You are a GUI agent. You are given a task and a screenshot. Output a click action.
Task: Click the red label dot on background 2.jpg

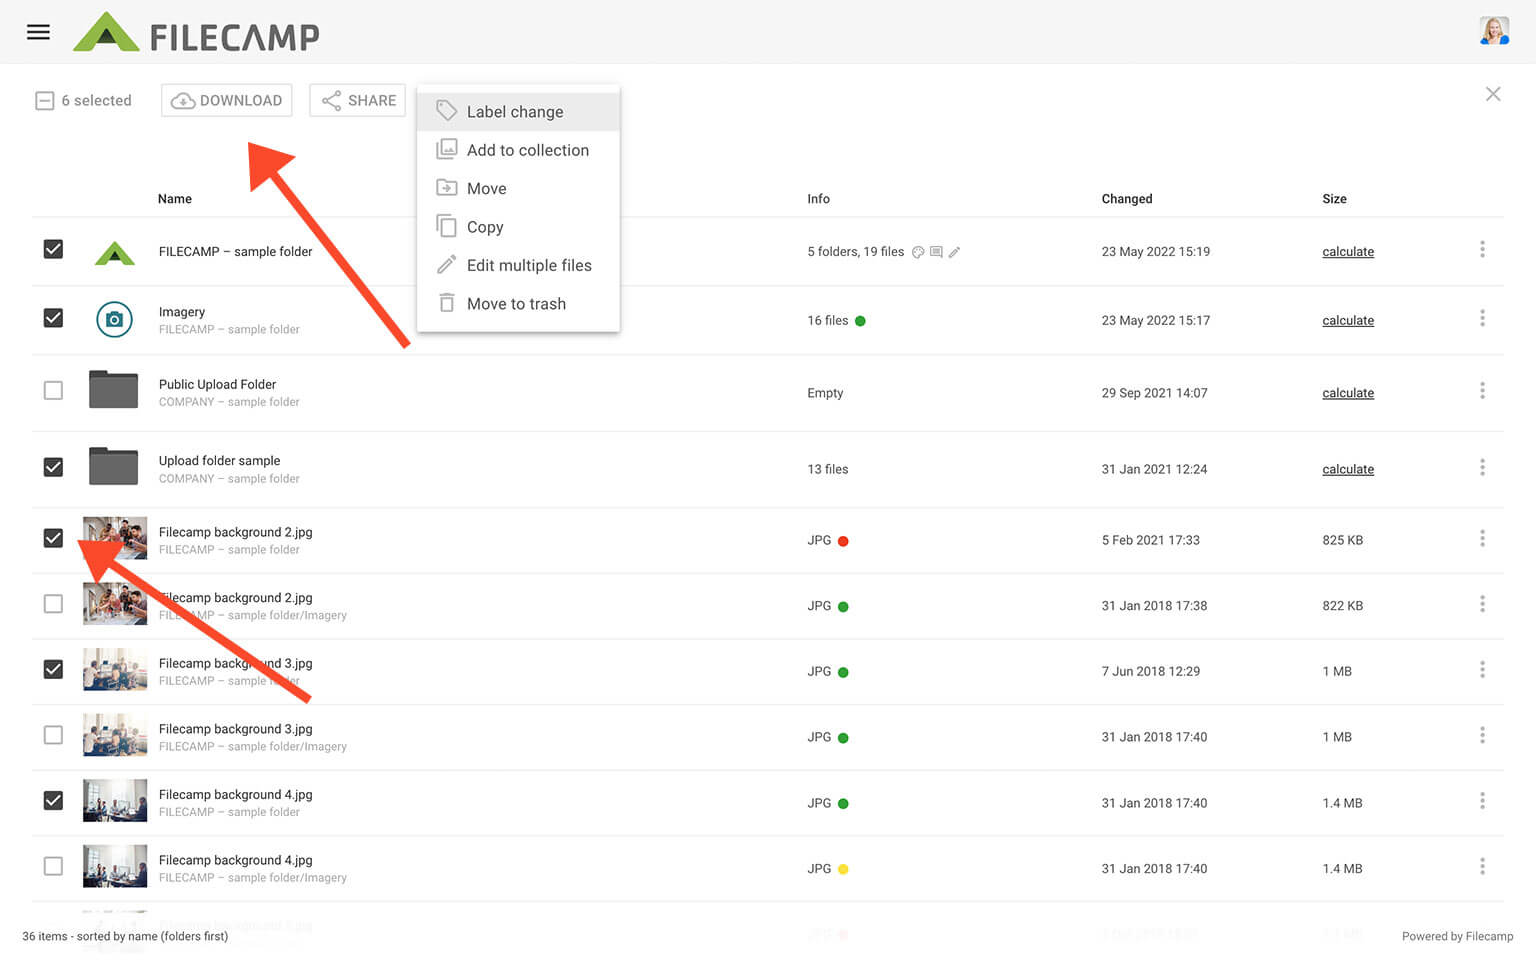[843, 541]
